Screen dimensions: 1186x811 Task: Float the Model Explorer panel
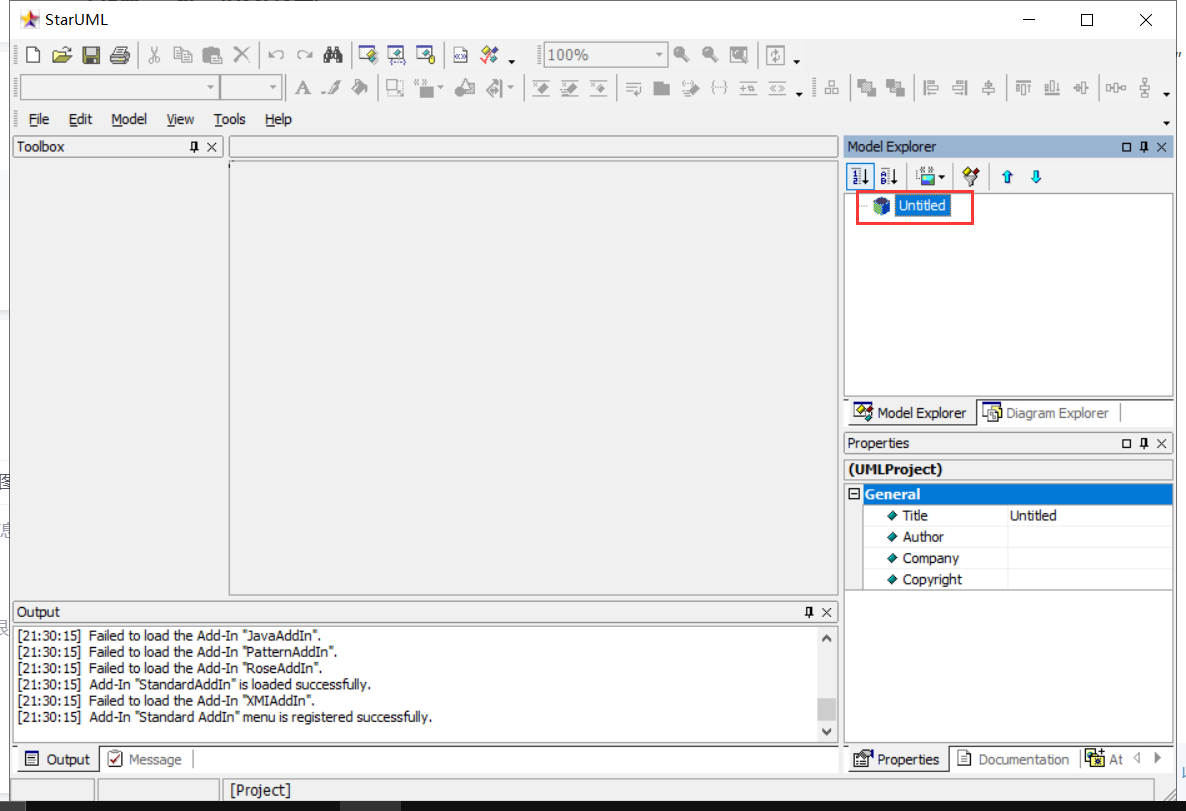(x=1126, y=147)
